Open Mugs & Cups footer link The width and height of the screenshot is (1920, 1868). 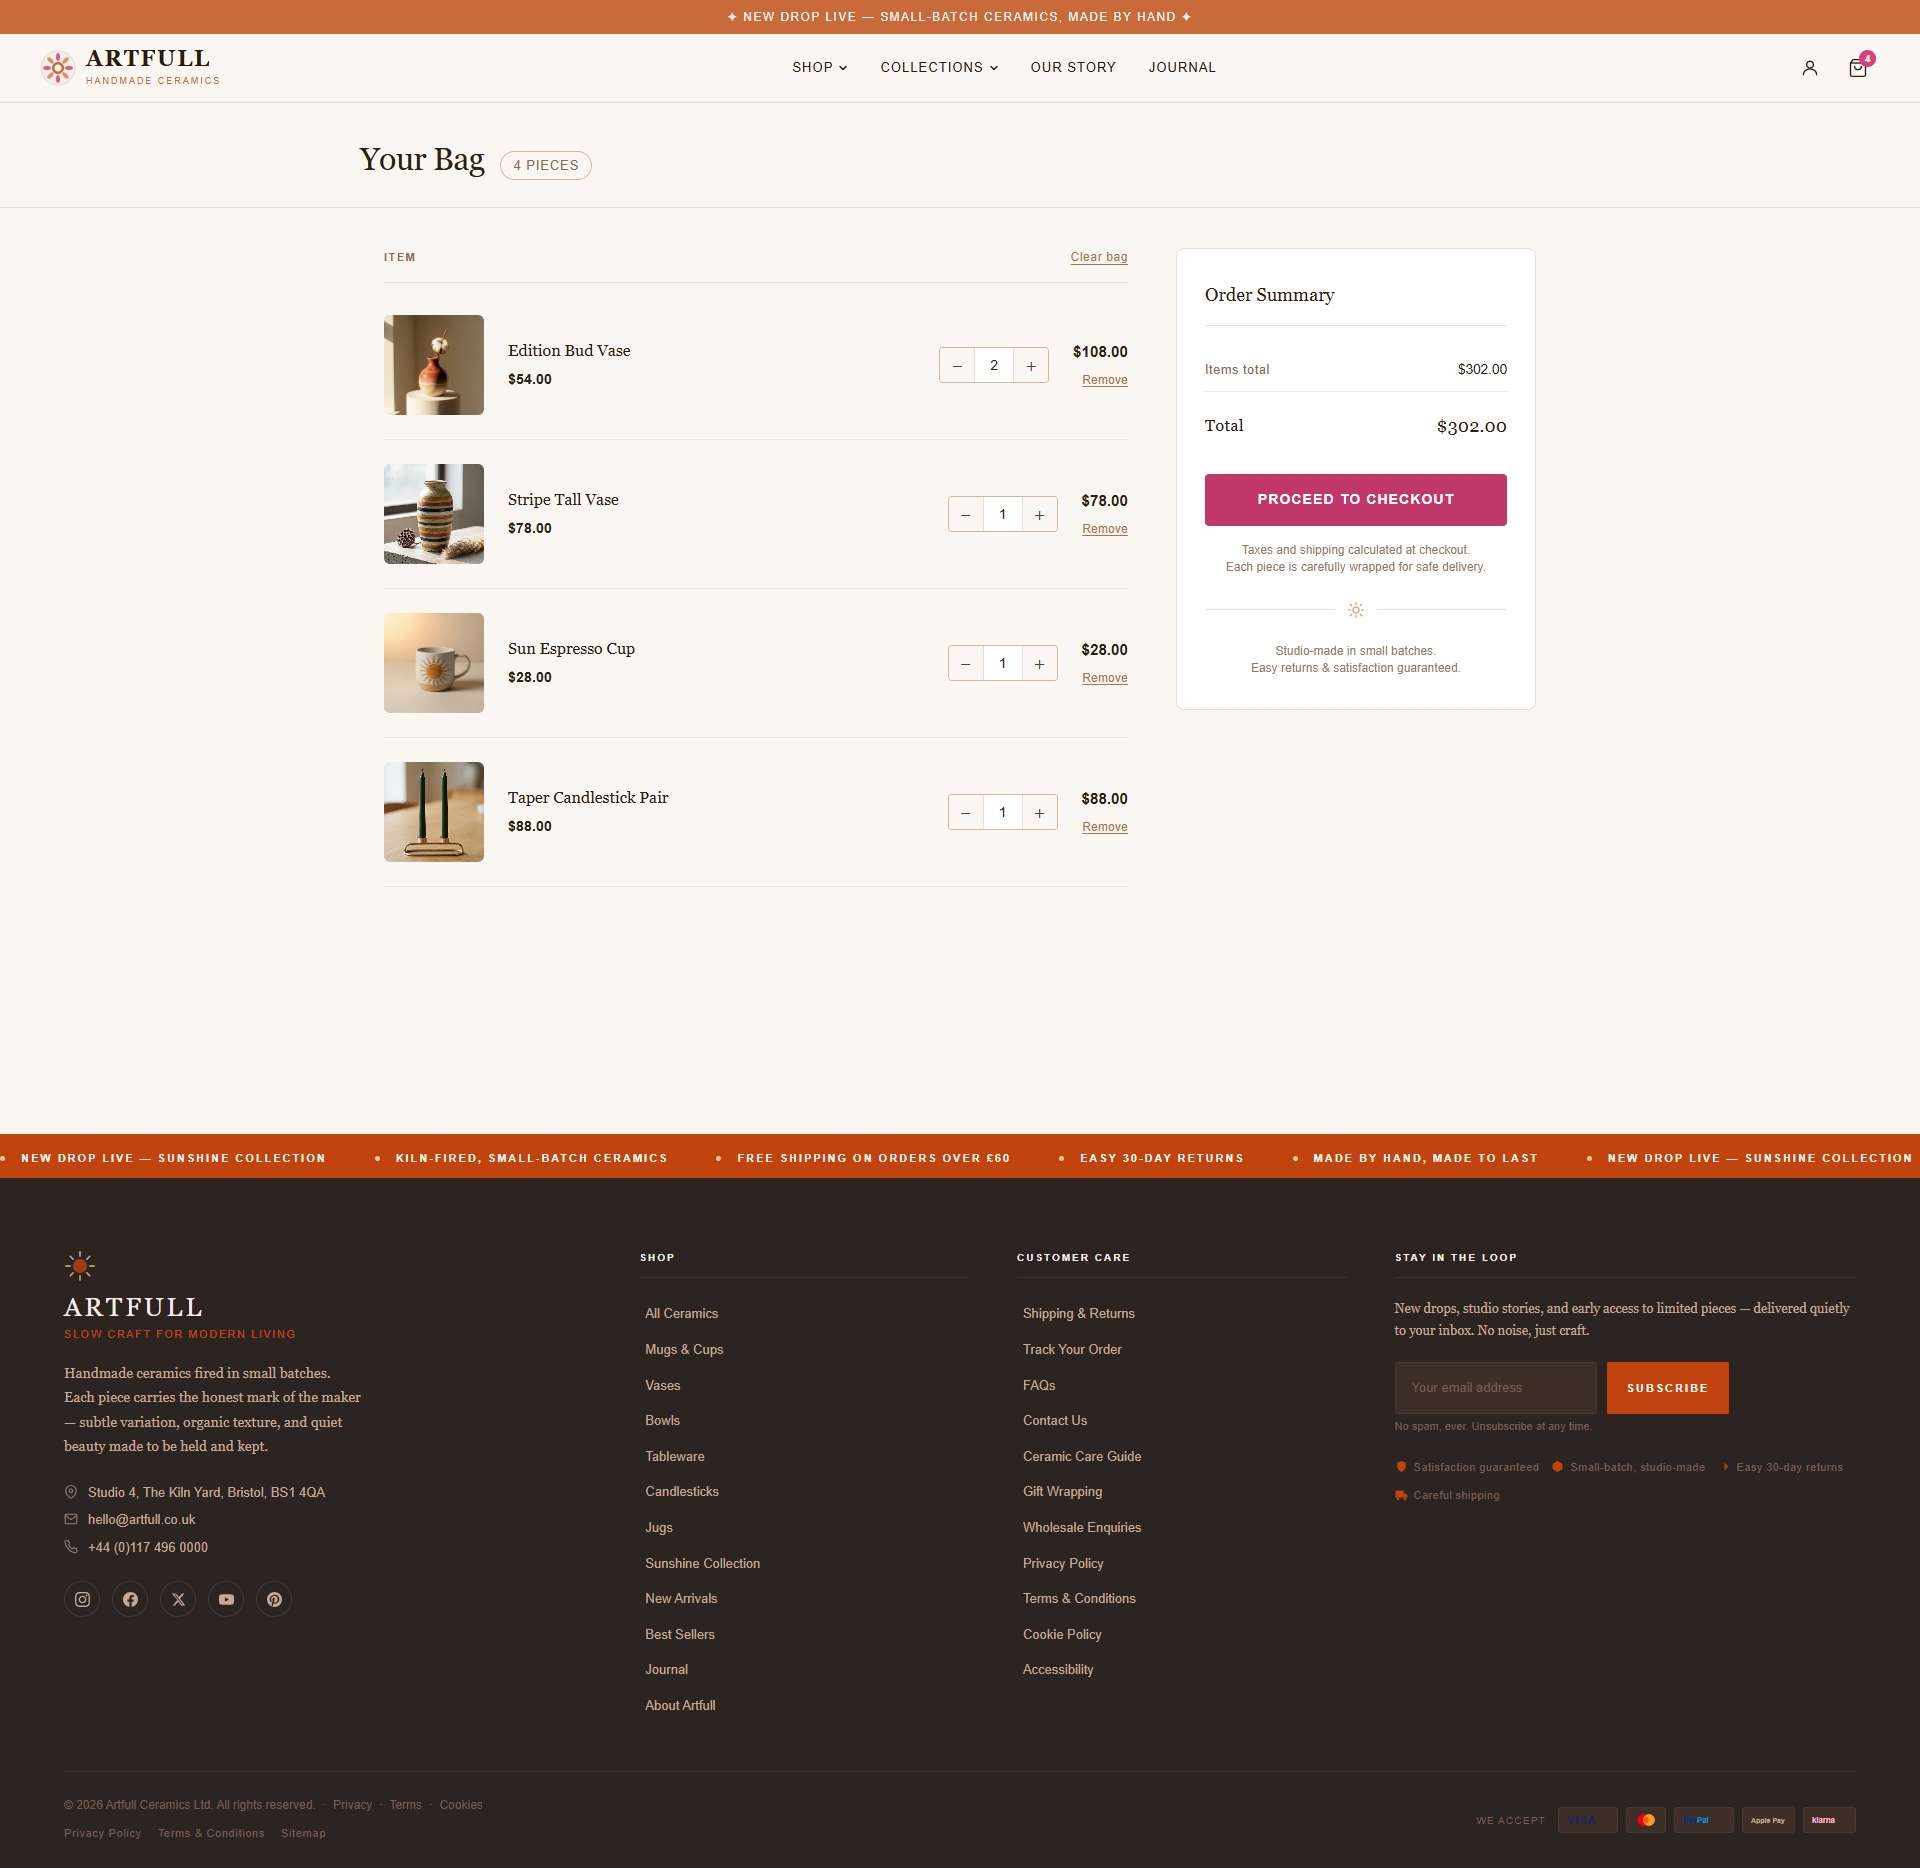684,1350
